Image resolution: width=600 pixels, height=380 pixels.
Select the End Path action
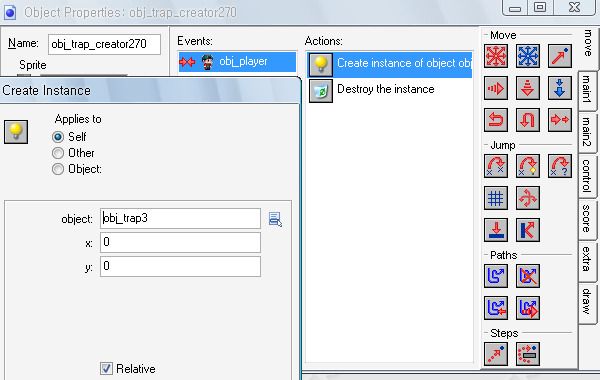[528, 276]
